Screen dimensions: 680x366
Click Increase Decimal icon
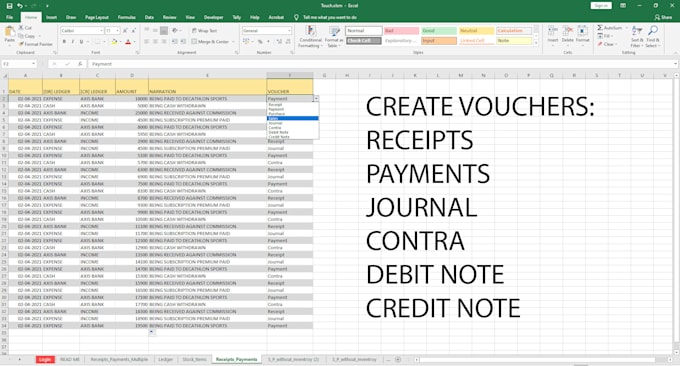[x=279, y=42]
